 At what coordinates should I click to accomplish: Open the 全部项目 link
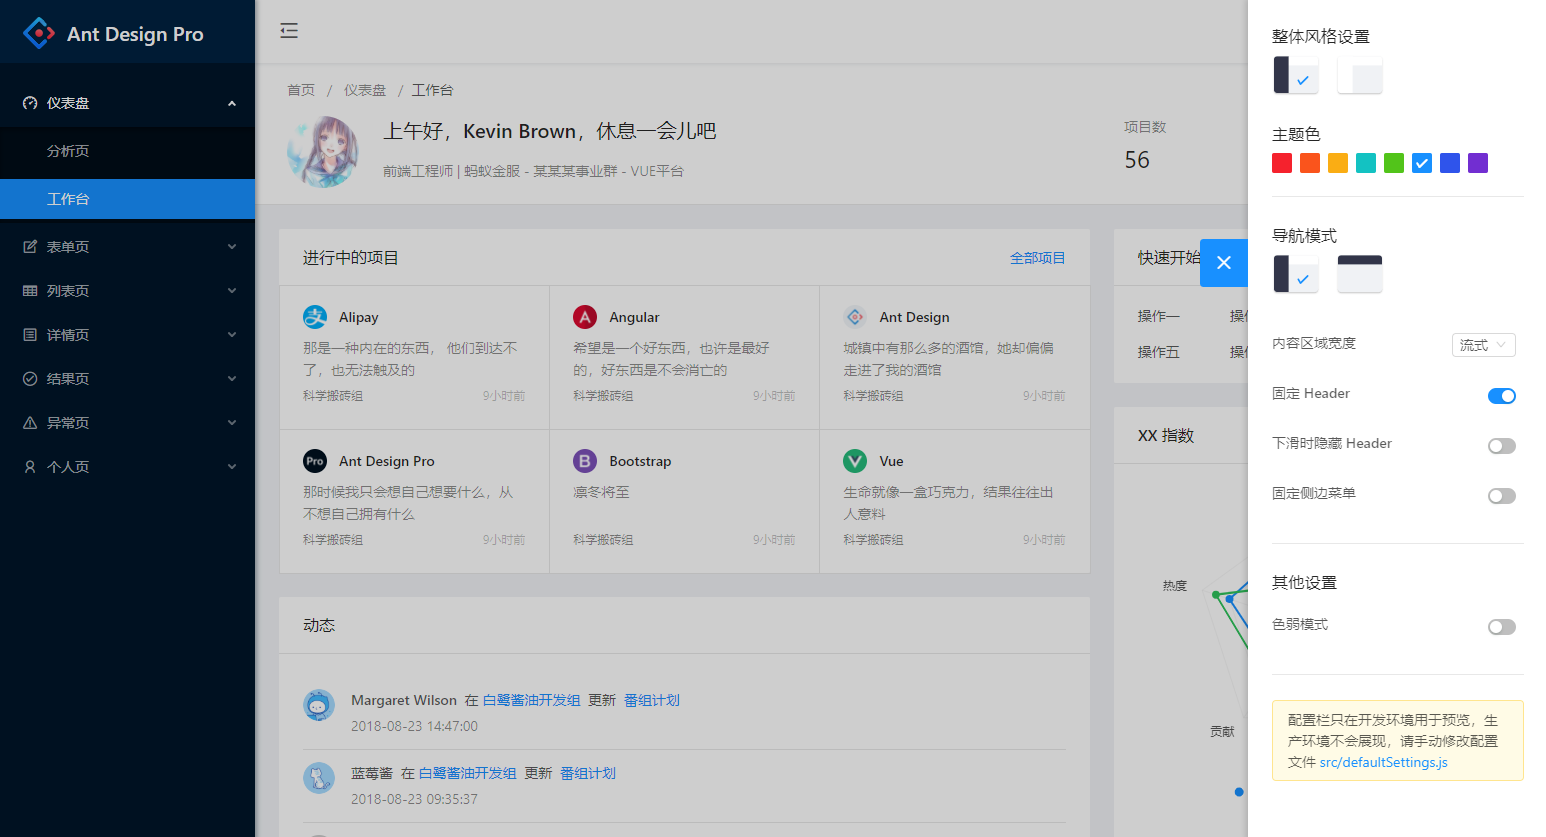point(1037,258)
